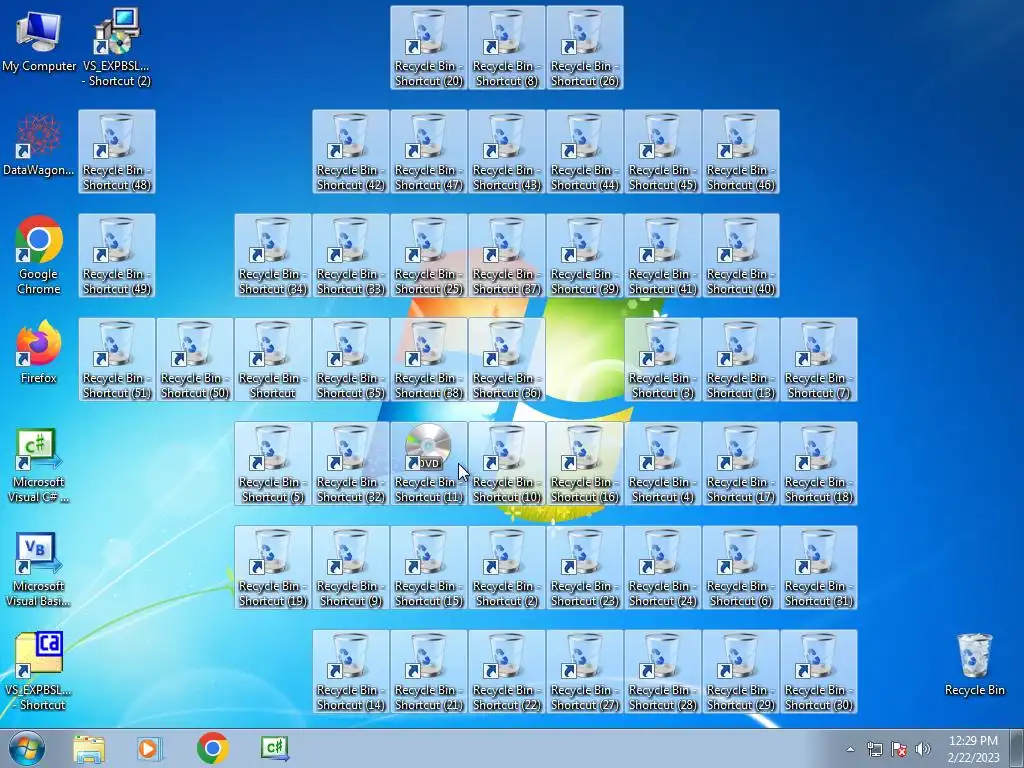
Task: Select Microsoft Visual Basic desktop shortcut
Action: (39, 568)
